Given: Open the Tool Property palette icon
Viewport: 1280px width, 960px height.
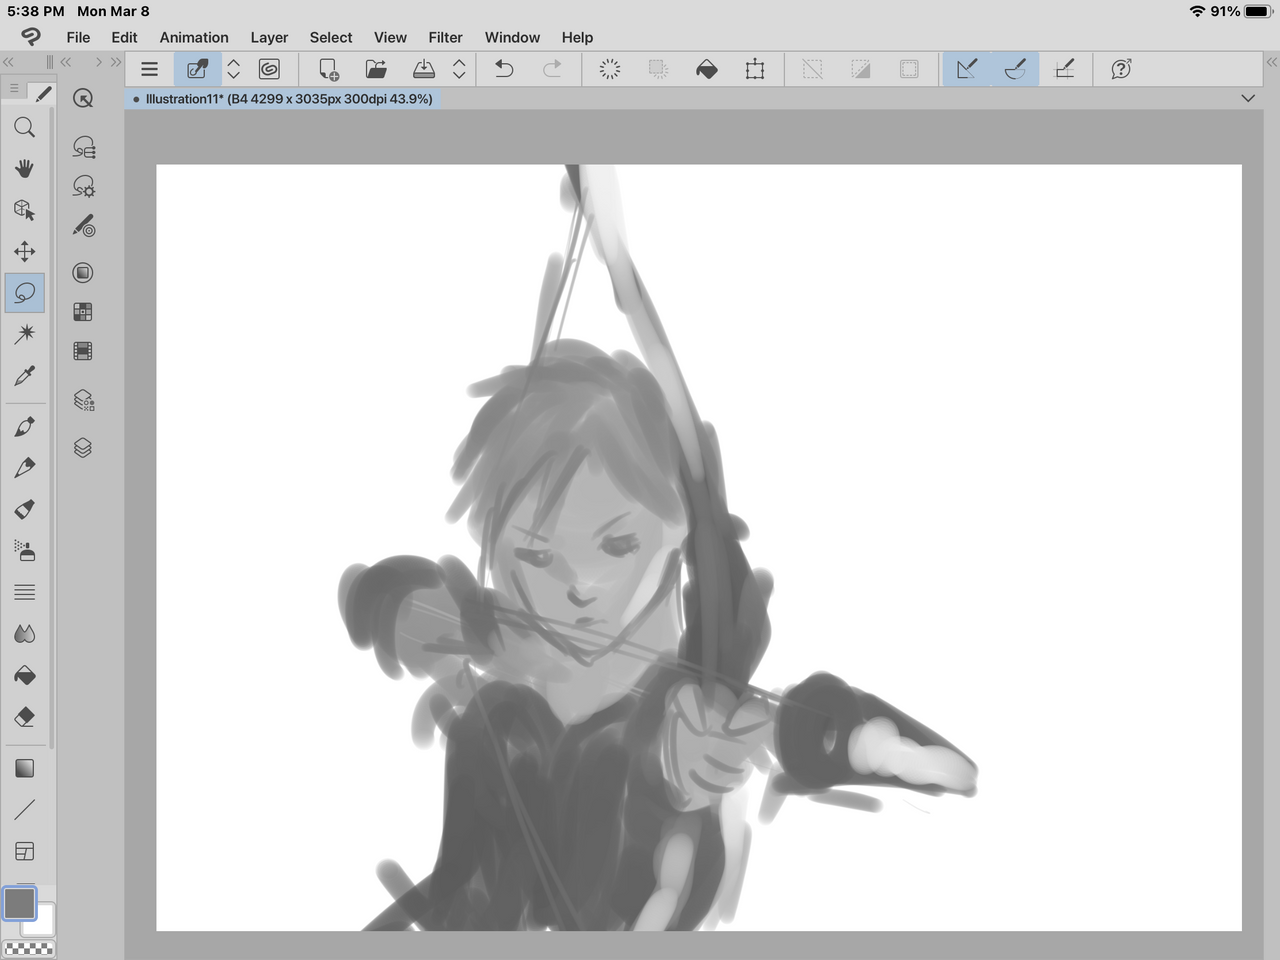Looking at the screenshot, I should point(83,187).
